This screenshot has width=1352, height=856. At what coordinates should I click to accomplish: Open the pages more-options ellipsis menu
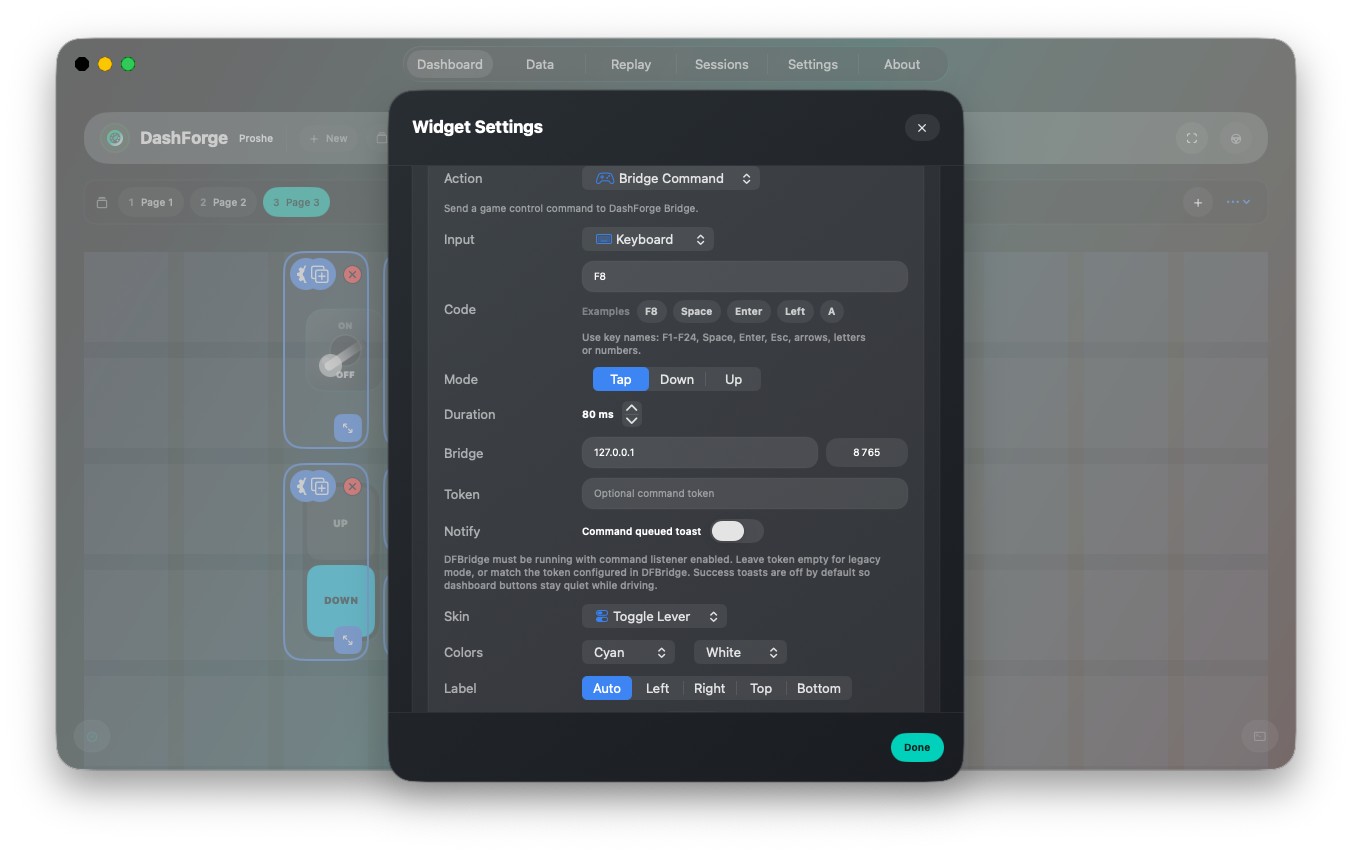tap(1238, 202)
